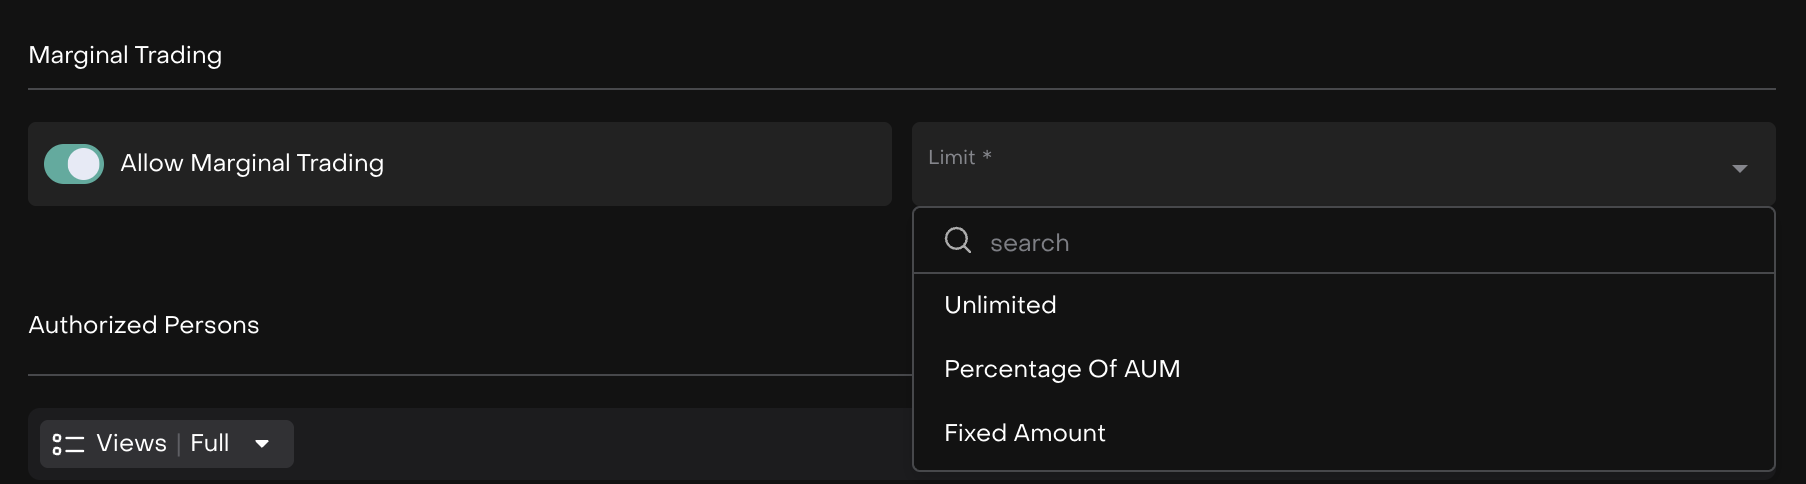
Task: Choose "Percentage Of AUM" from the list
Action: (1062, 369)
